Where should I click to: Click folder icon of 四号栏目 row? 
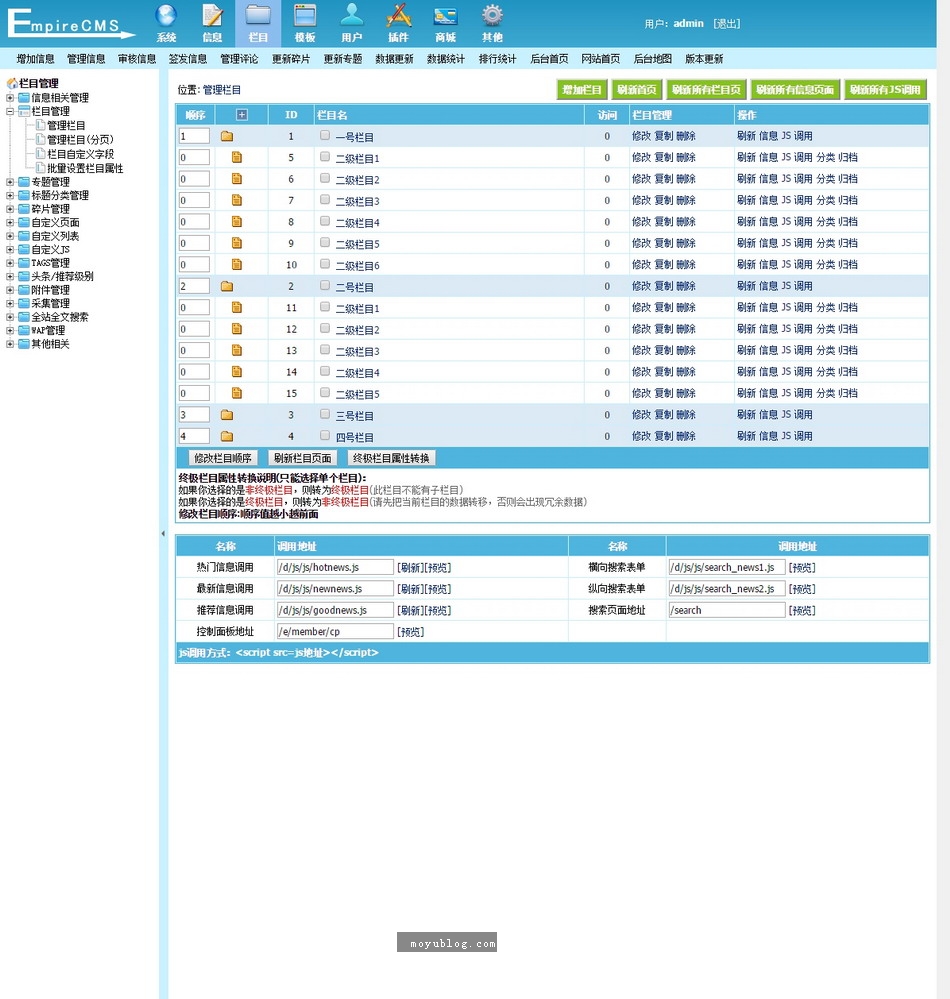point(227,436)
